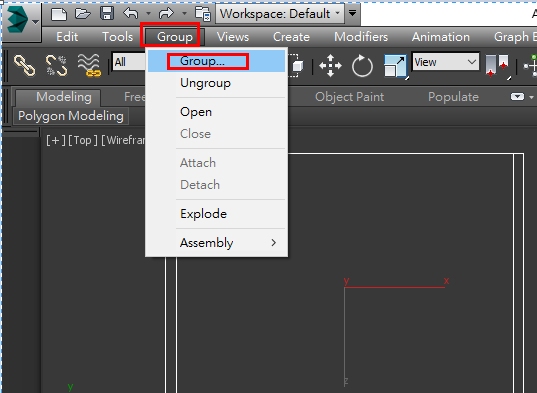The width and height of the screenshot is (537, 393).
Task: Switch to the Object Paint ribbon tab
Action: [x=349, y=97]
